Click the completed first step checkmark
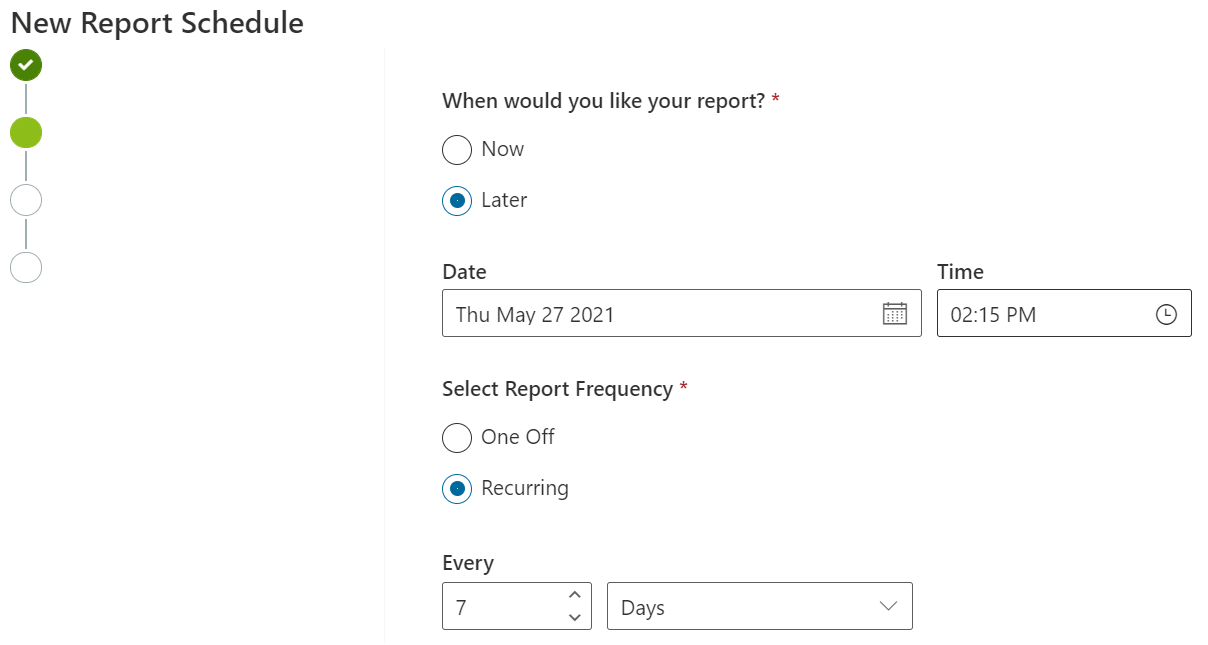This screenshot has width=1208, height=645. pyautogui.click(x=26, y=65)
